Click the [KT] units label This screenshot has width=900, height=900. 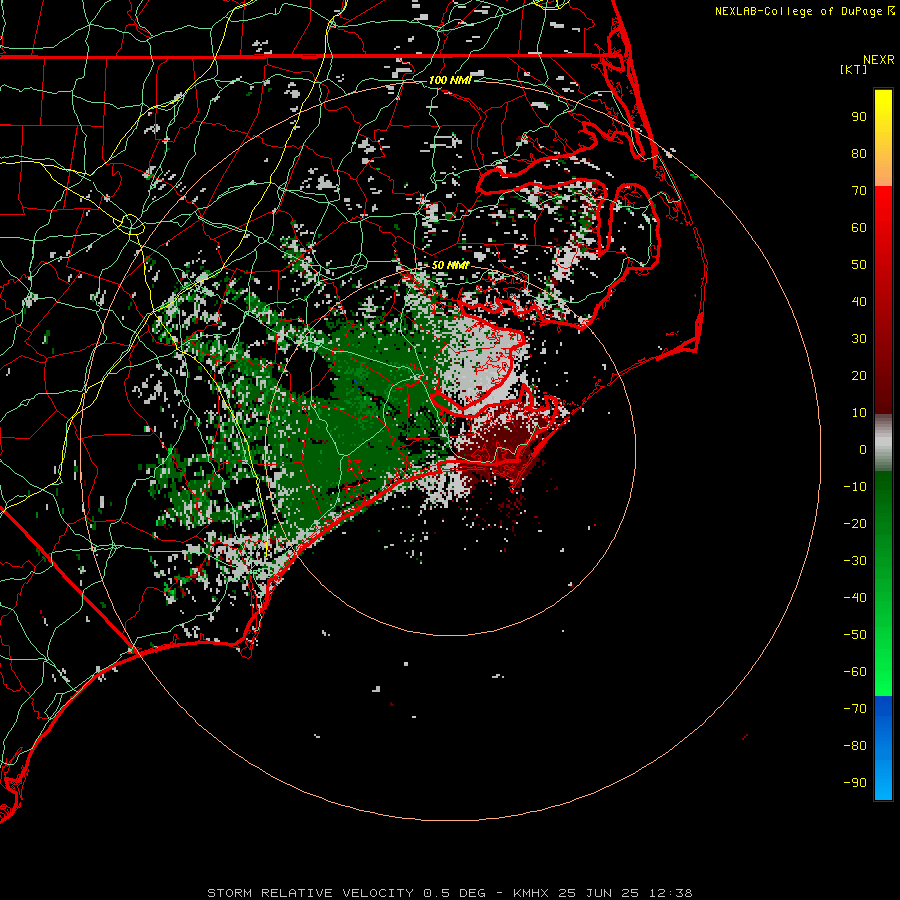tap(854, 69)
